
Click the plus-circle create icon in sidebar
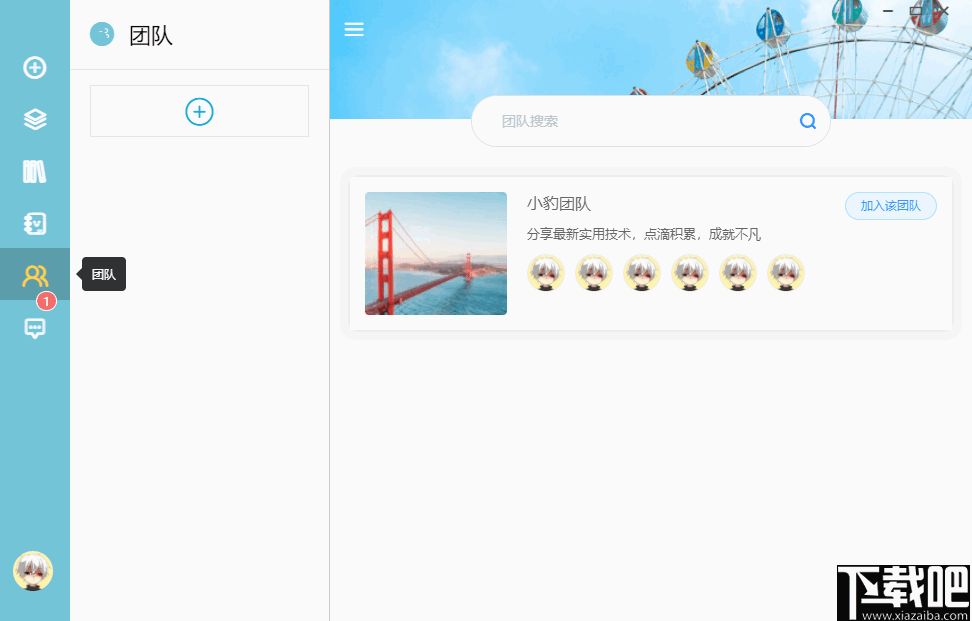(35, 67)
